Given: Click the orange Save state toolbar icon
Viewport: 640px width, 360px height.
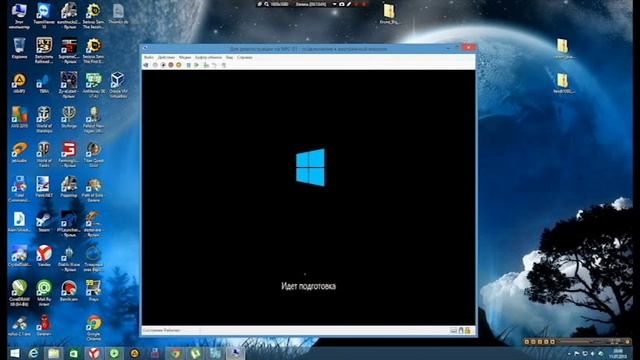Looking at the screenshot, I should [179, 65].
